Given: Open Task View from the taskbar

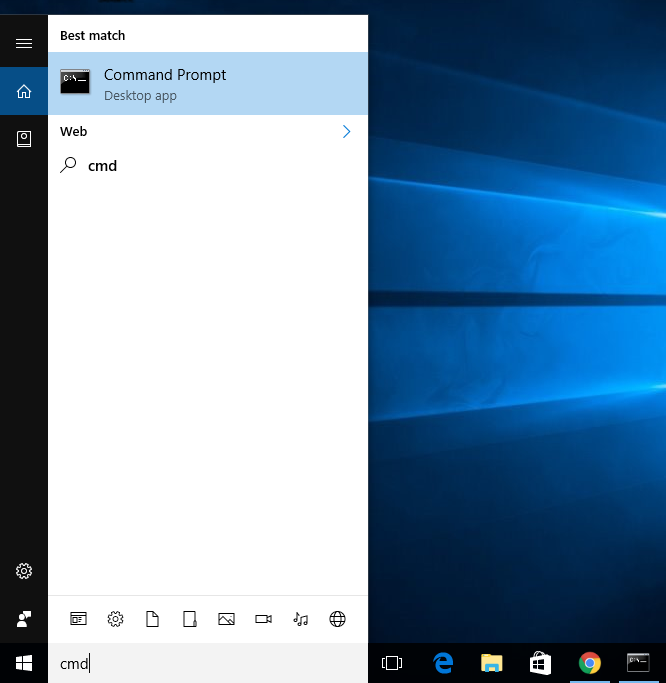Looking at the screenshot, I should coord(392,663).
